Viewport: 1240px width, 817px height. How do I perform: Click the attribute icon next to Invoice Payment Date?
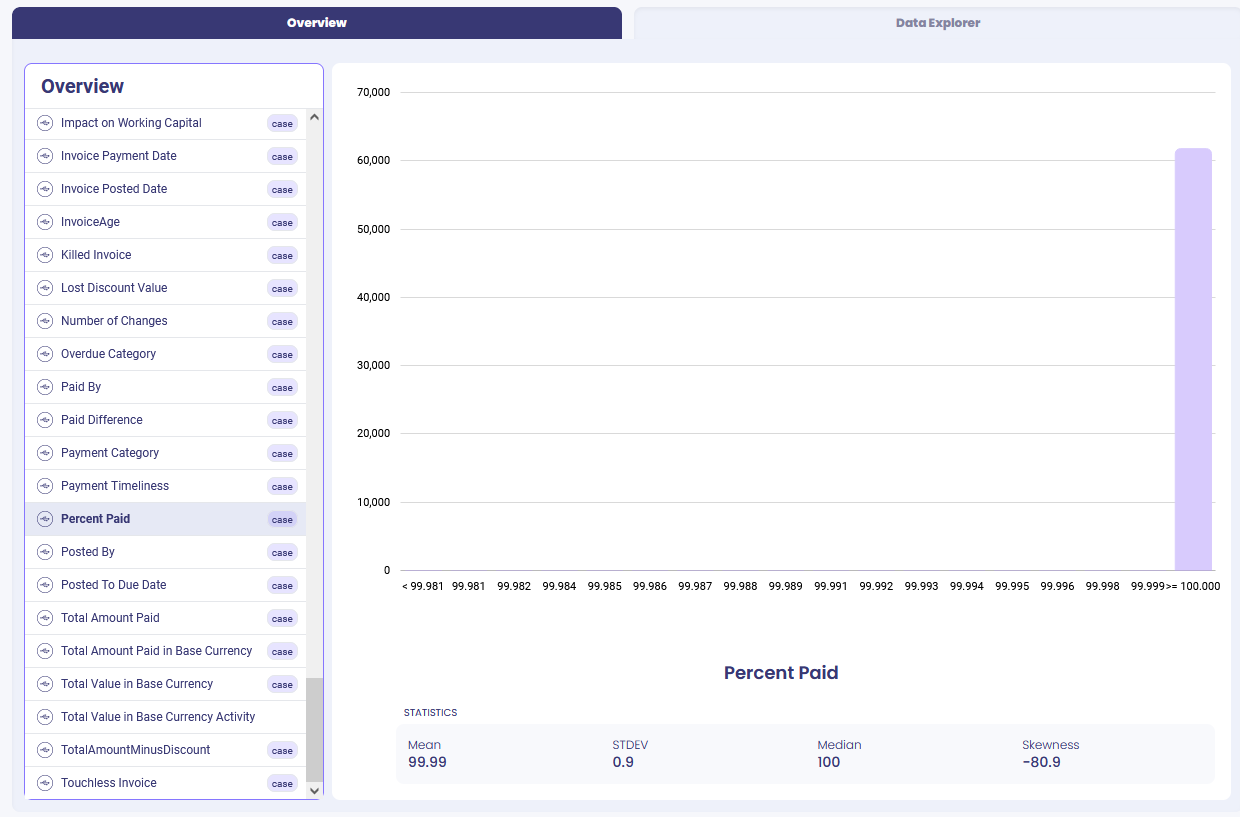point(44,156)
